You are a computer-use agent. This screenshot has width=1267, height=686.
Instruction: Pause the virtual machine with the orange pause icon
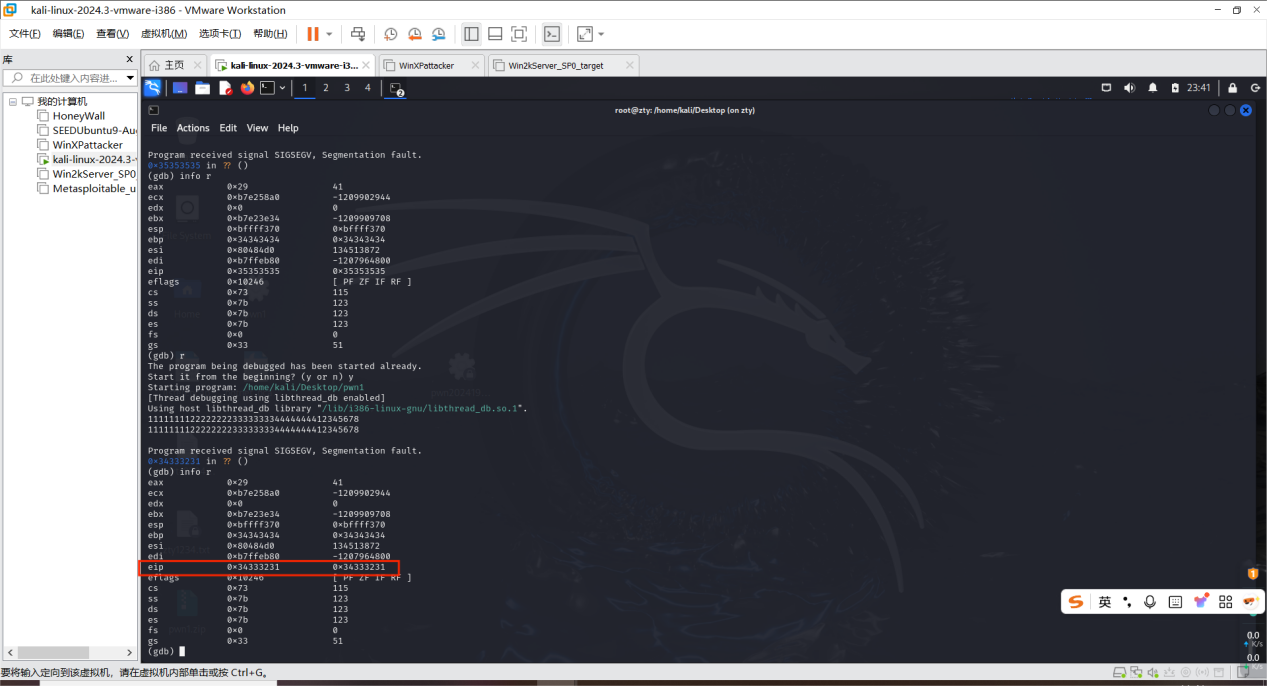click(x=313, y=34)
